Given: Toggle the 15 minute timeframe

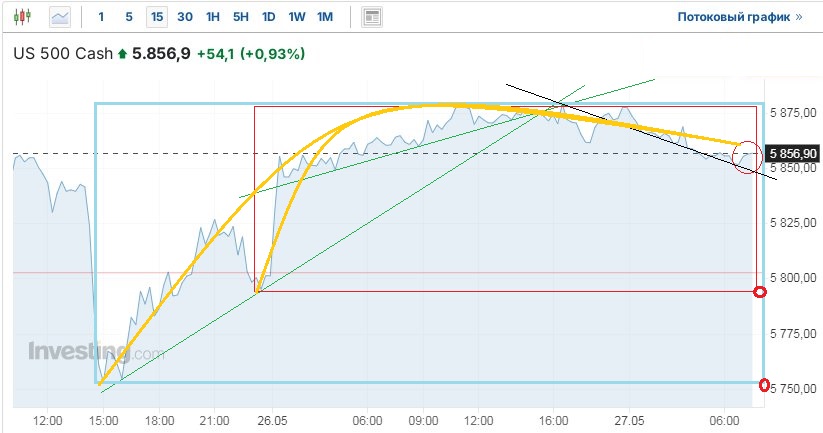Looking at the screenshot, I should coord(157,17).
